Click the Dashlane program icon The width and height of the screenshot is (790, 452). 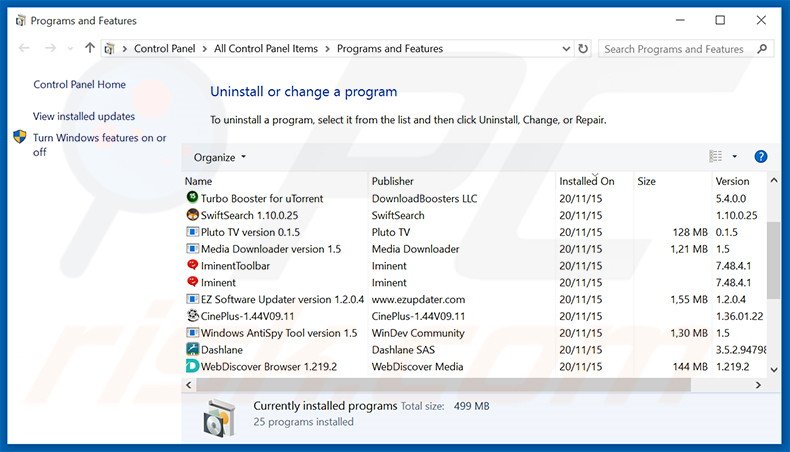pyautogui.click(x=192, y=349)
